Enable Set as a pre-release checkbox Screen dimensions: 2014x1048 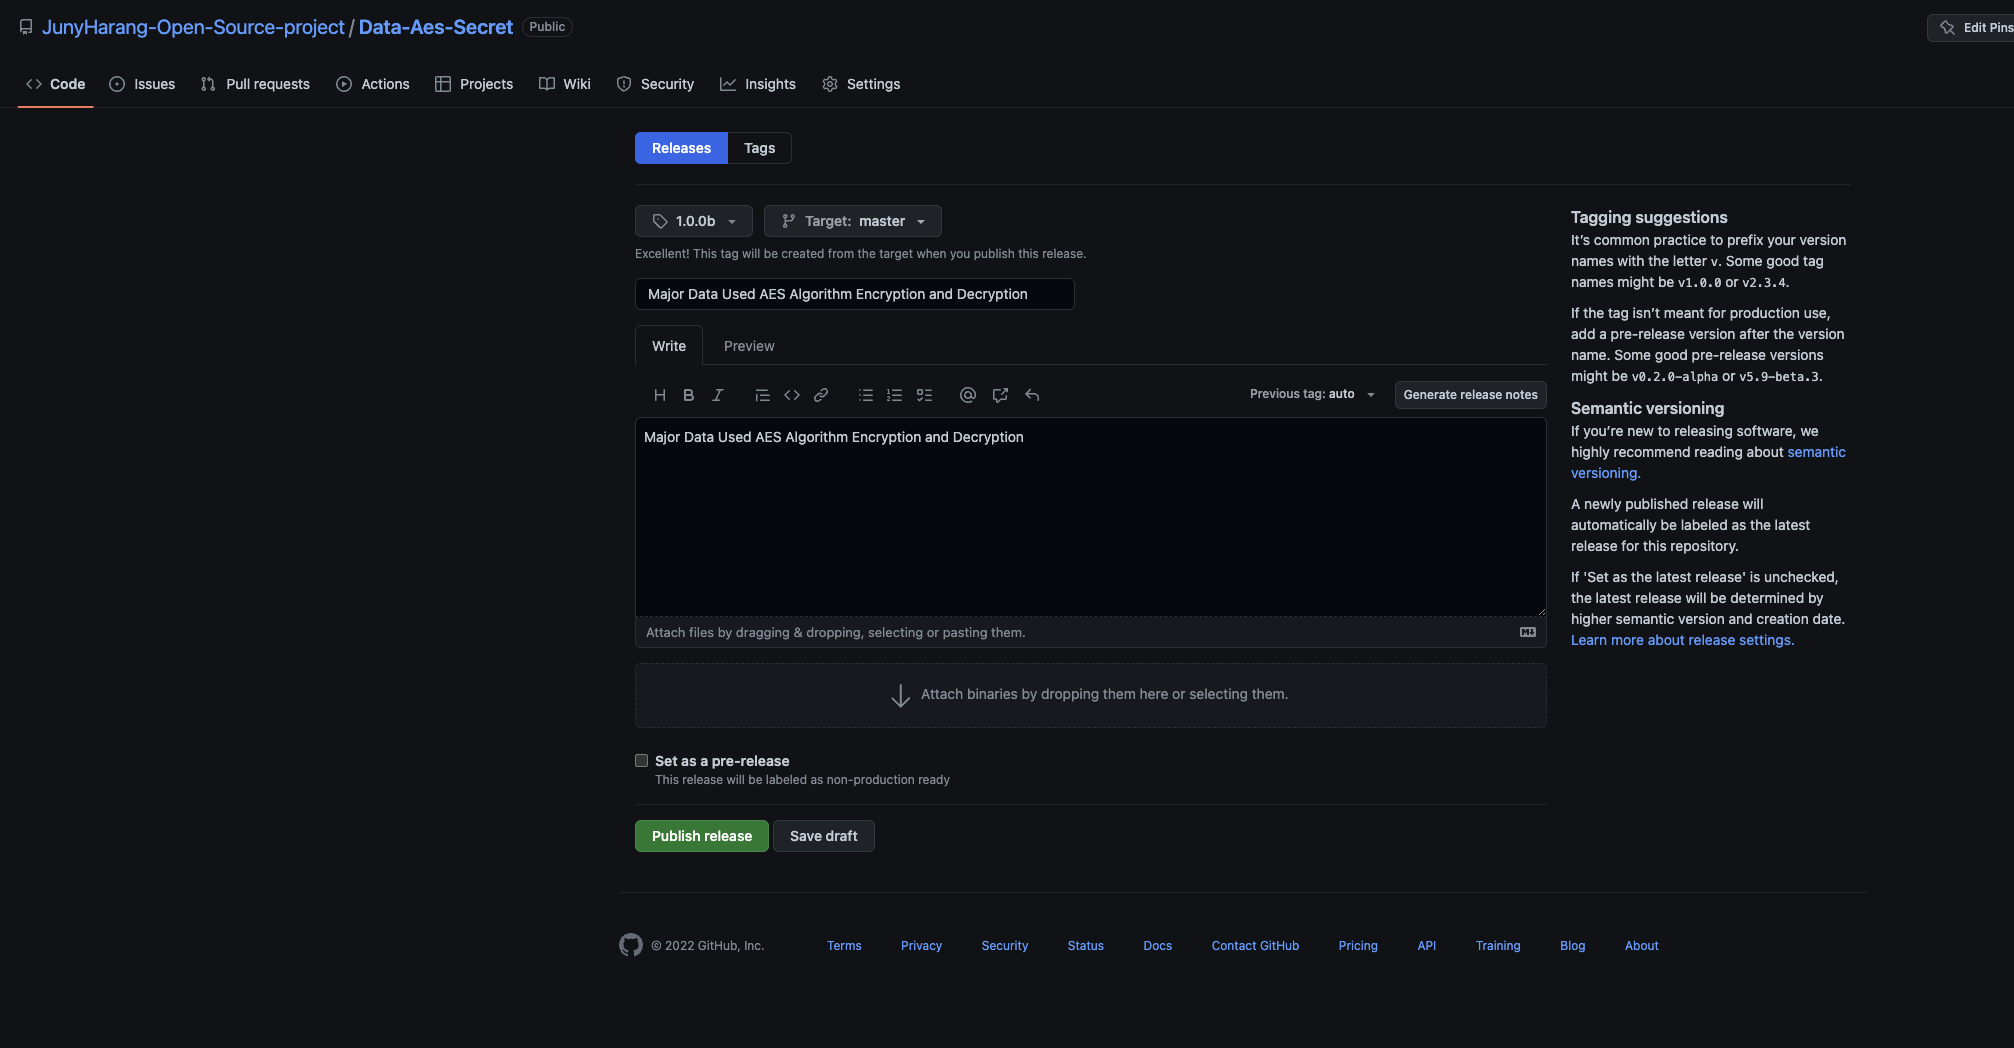point(642,761)
